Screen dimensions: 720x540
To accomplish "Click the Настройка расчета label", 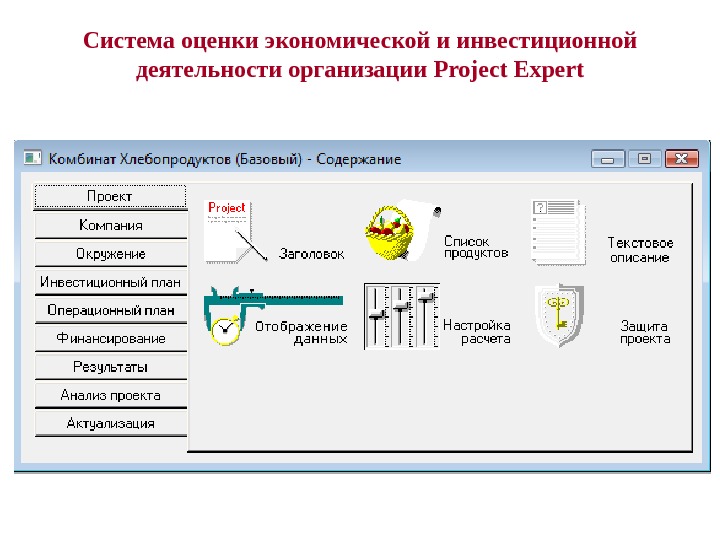I will tap(477, 332).
